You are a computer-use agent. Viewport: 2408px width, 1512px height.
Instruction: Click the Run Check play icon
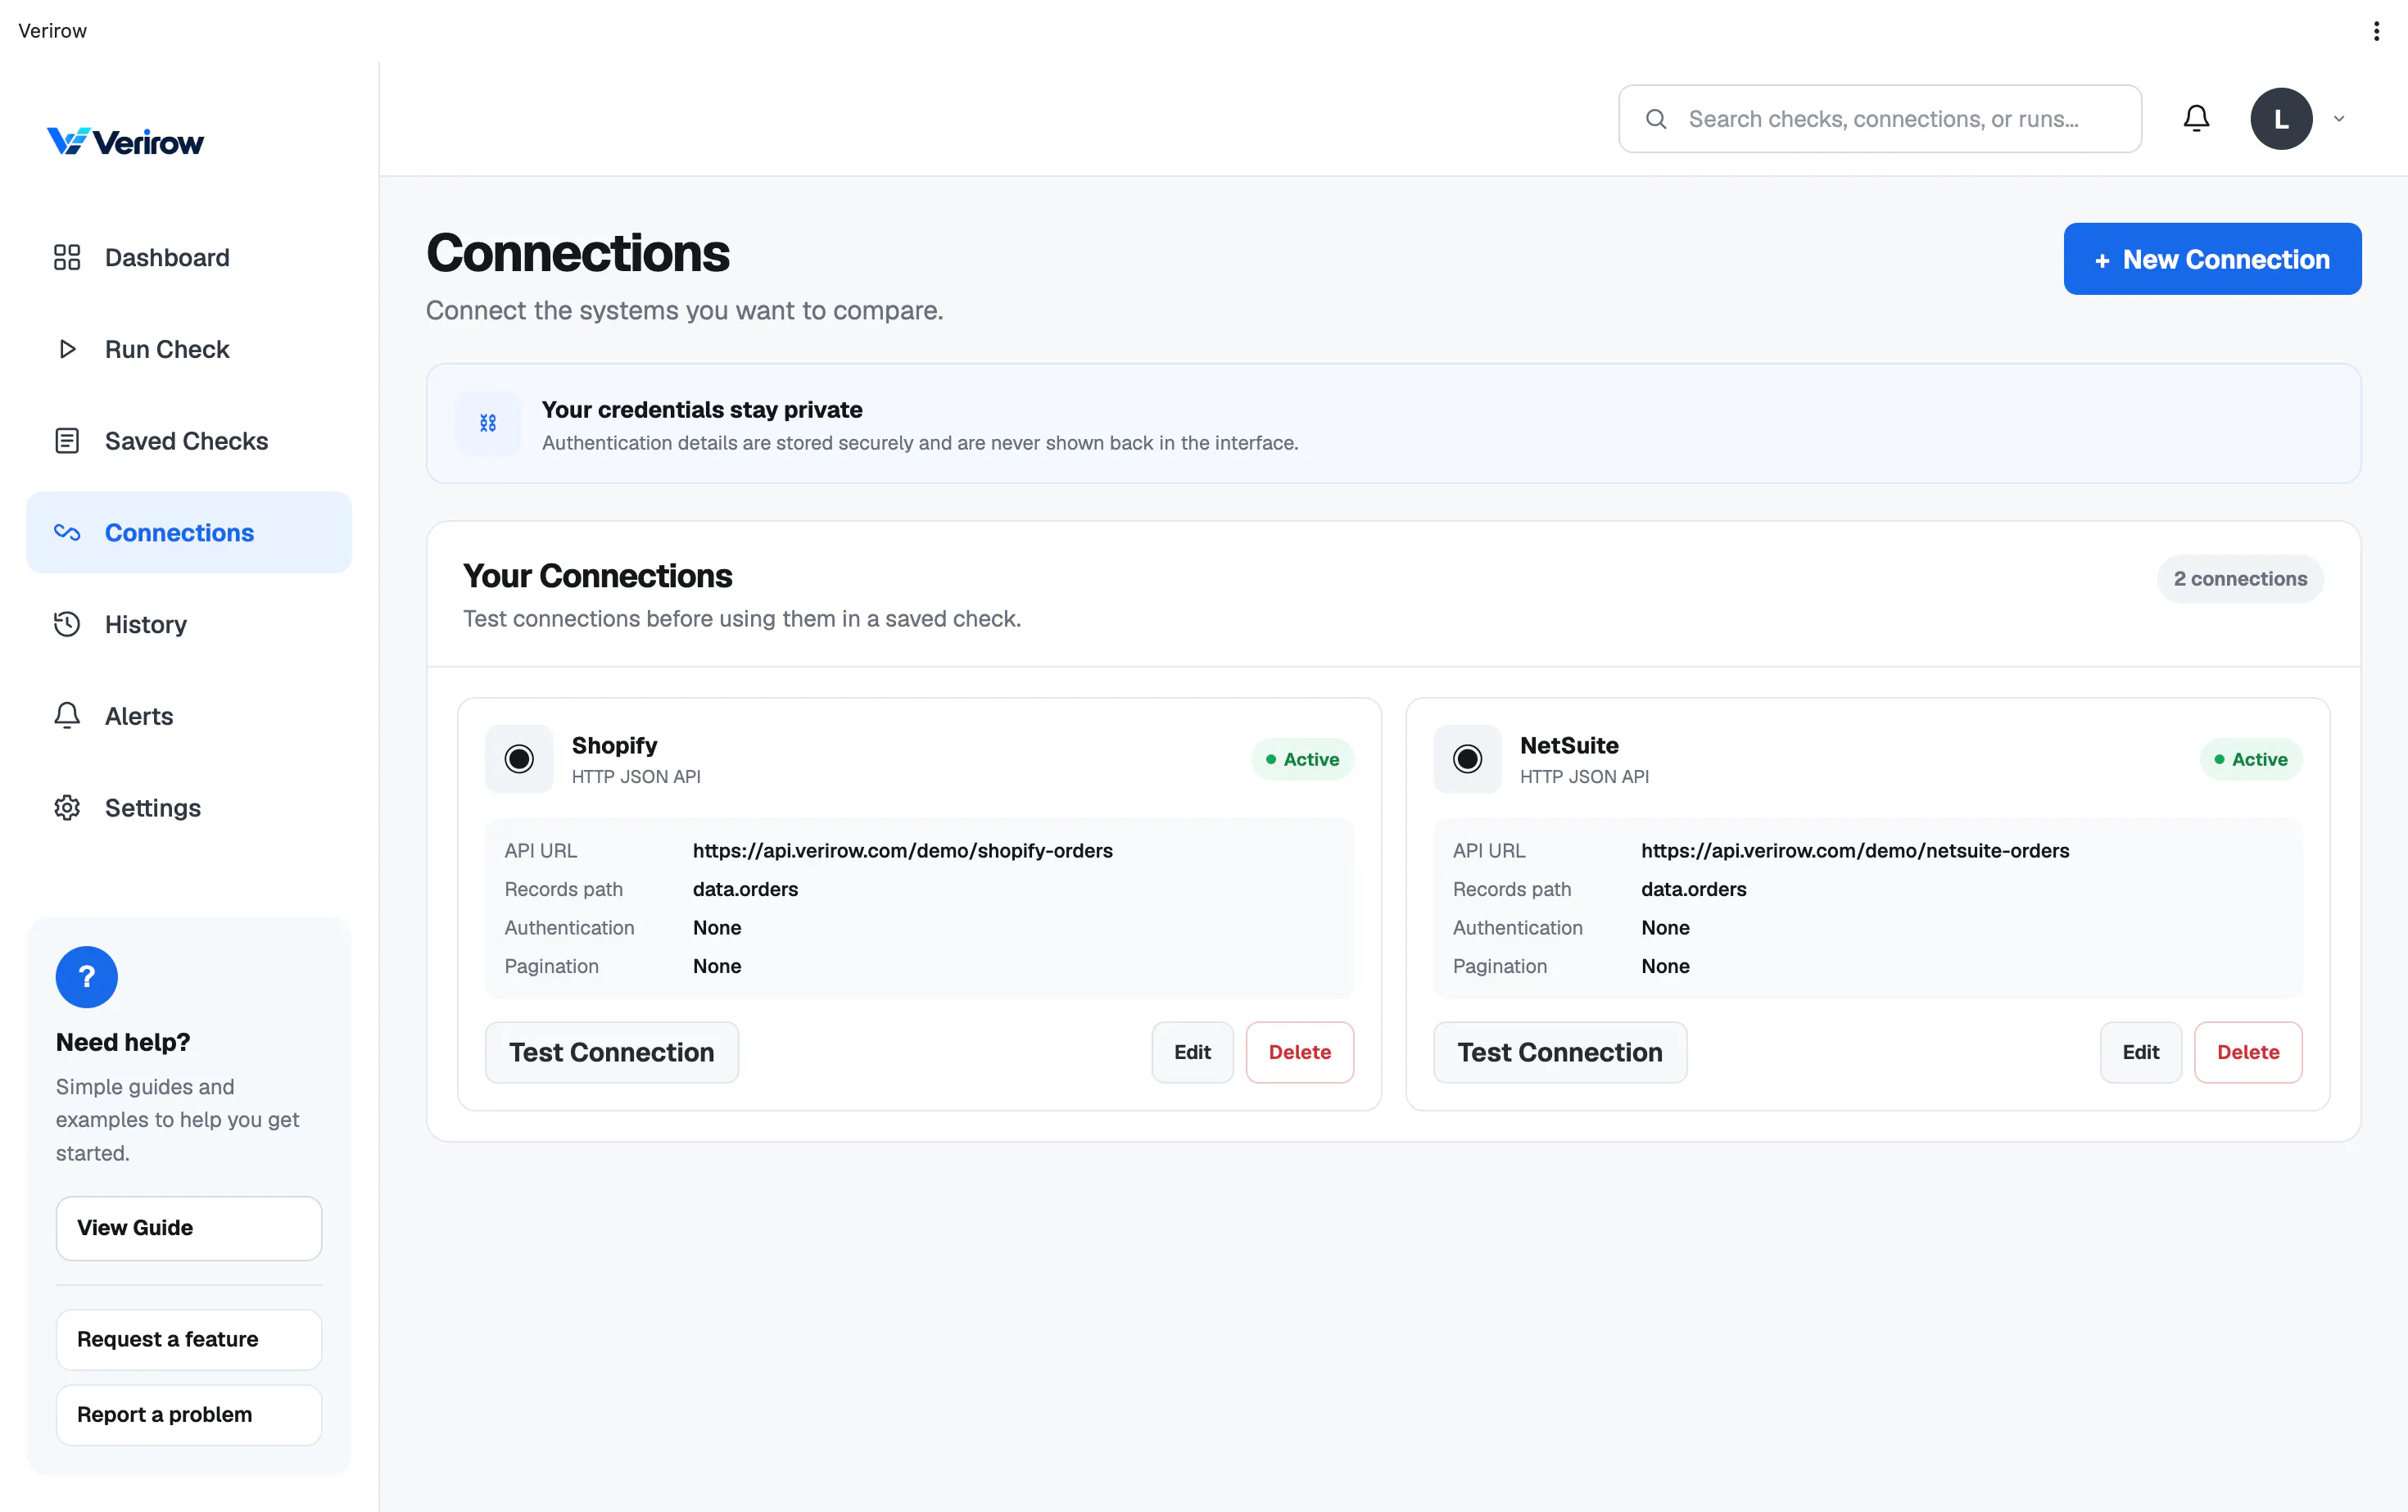[x=67, y=349]
